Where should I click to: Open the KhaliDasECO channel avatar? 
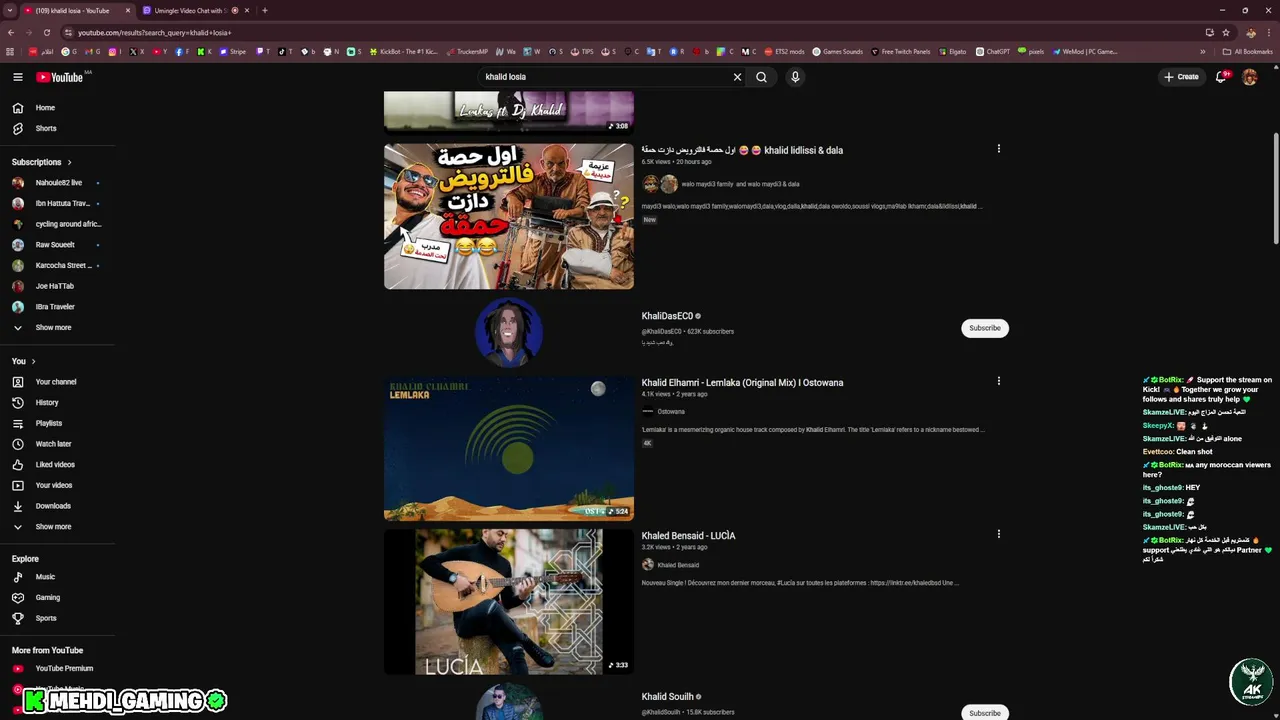(x=509, y=331)
